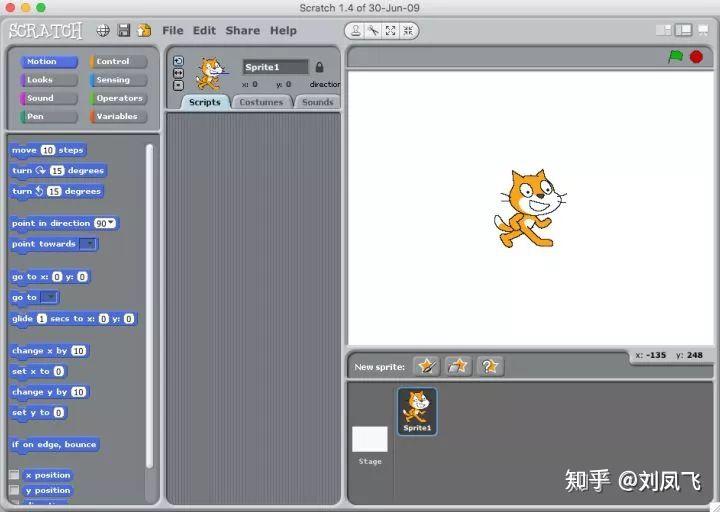Set rotation style to don't rotate
This screenshot has height=512, width=720.
(178, 85)
